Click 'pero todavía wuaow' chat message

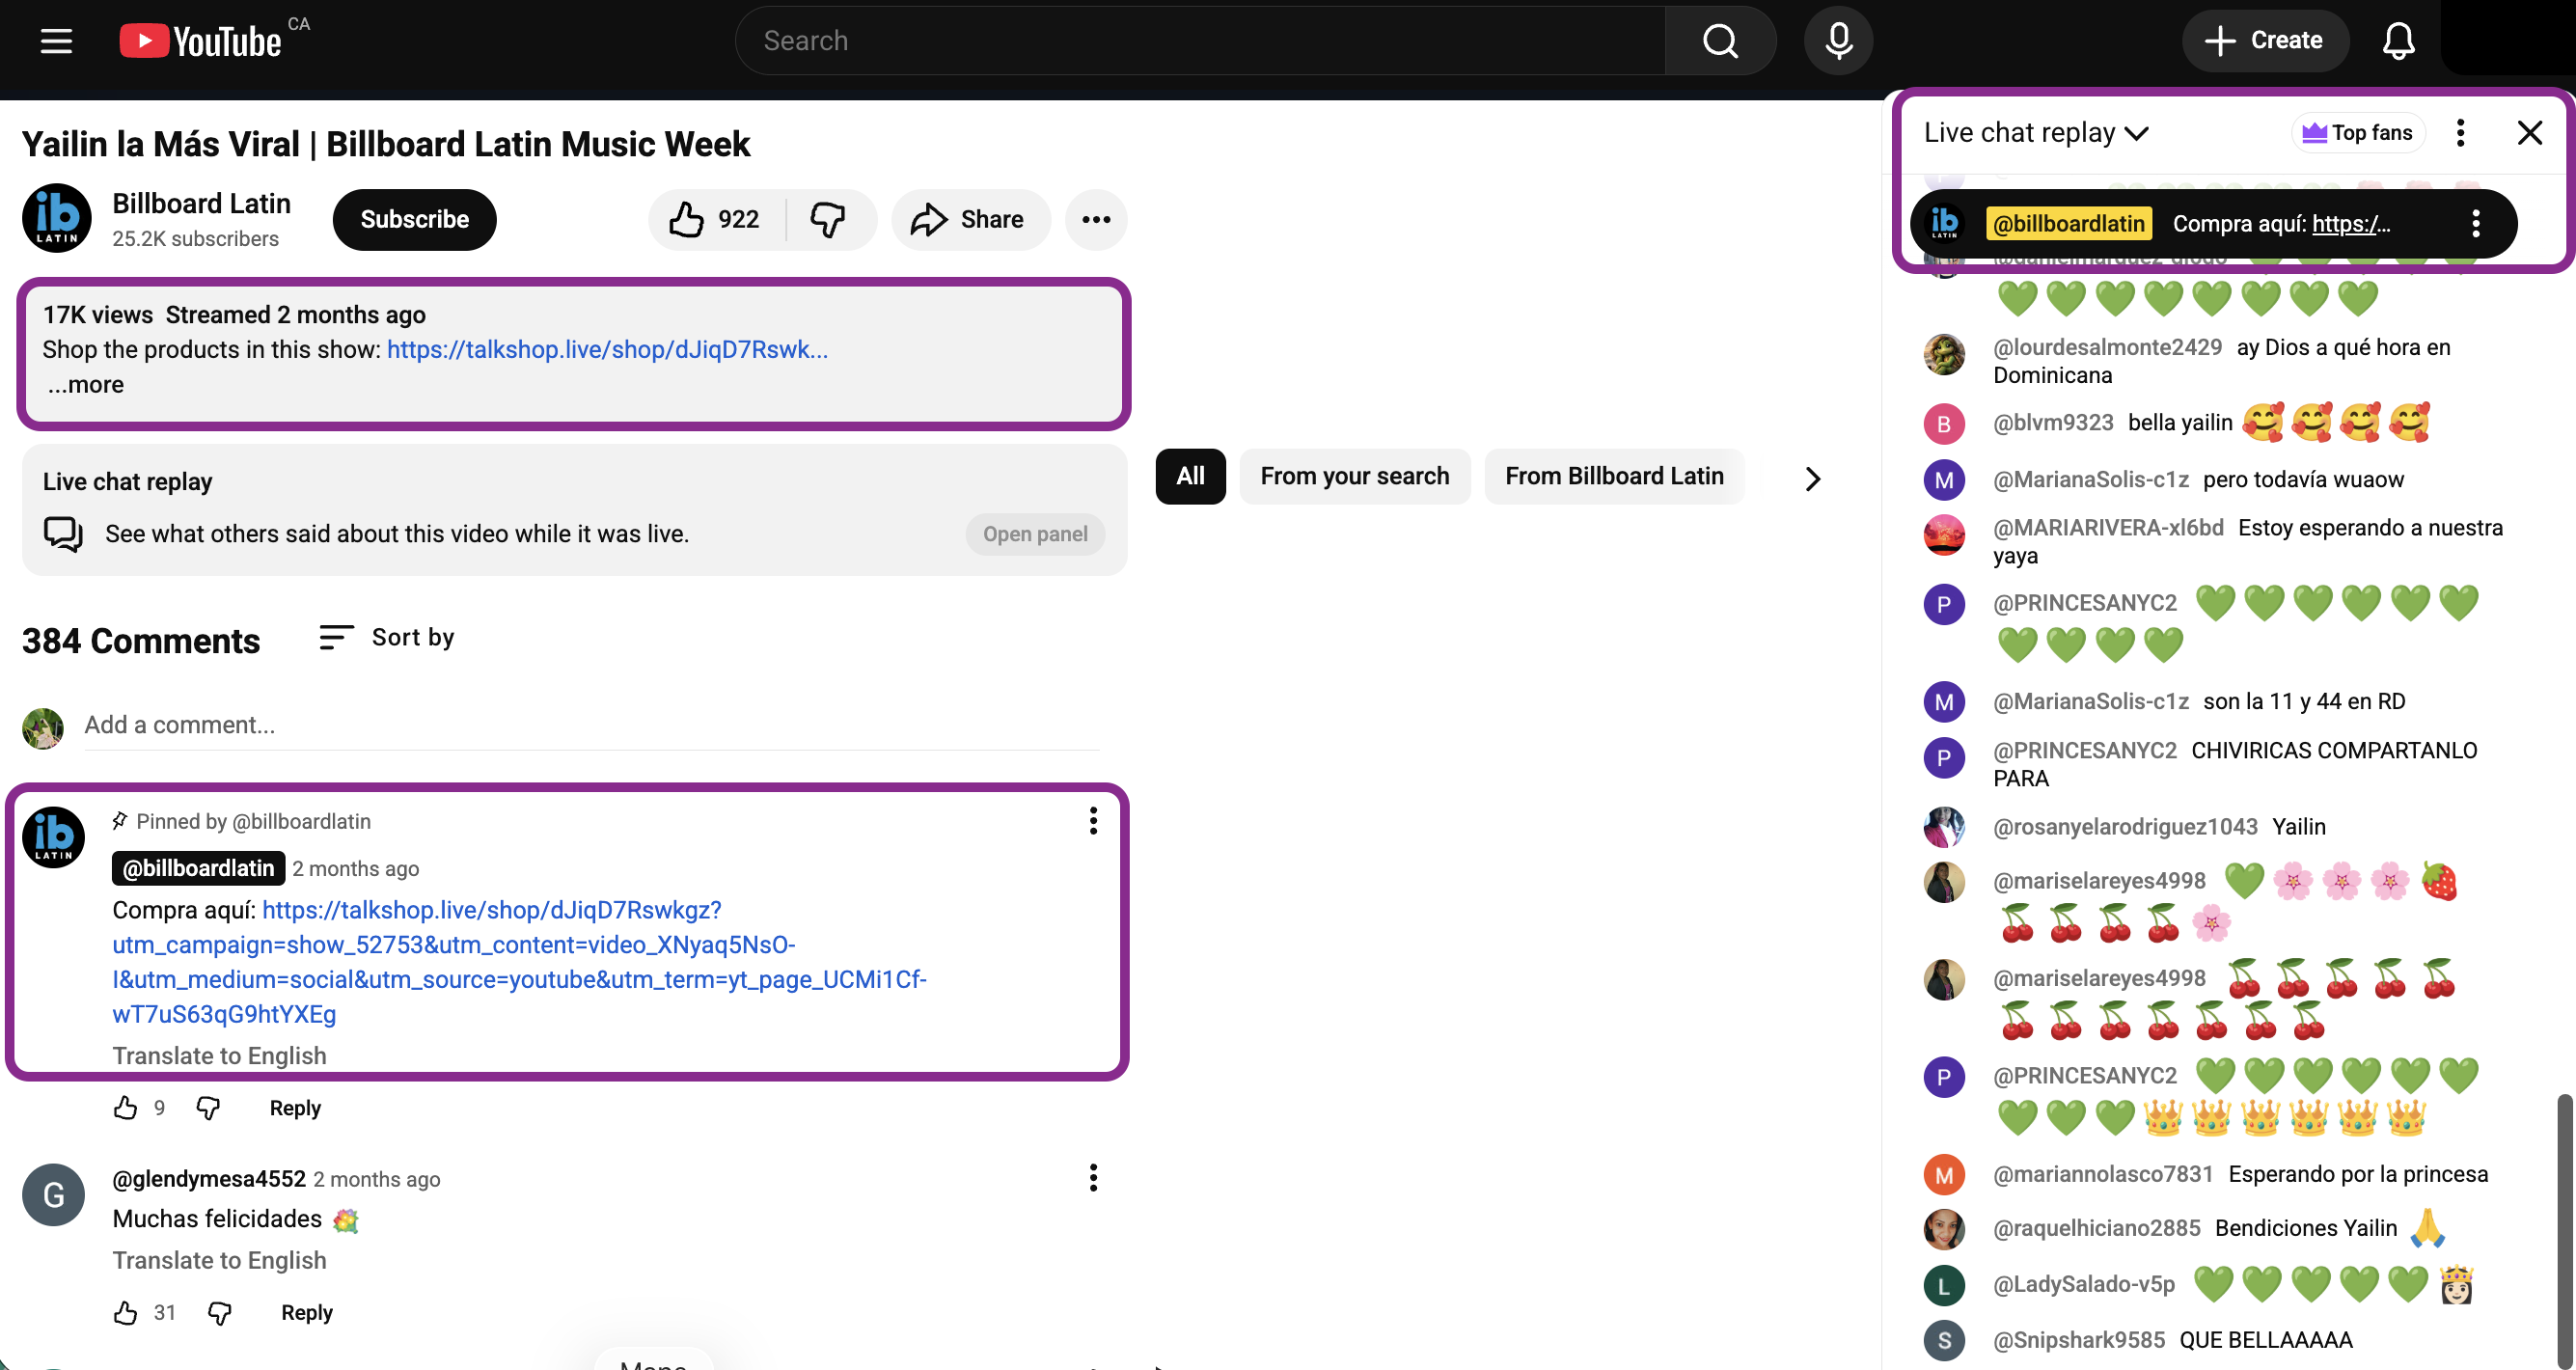(x=2303, y=479)
